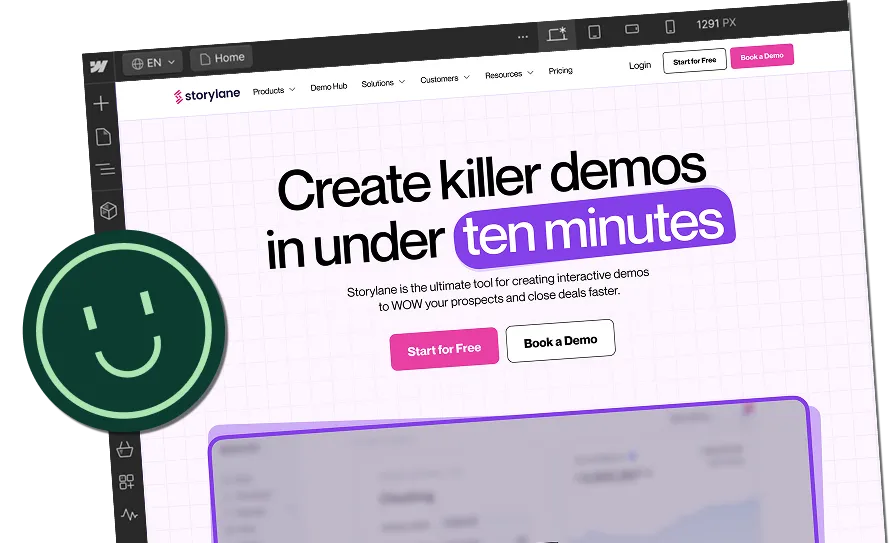This screenshot has height=543, width=894.
Task: Select the 'Storylane is the ultimate tool' paragraph
Action: point(498,290)
